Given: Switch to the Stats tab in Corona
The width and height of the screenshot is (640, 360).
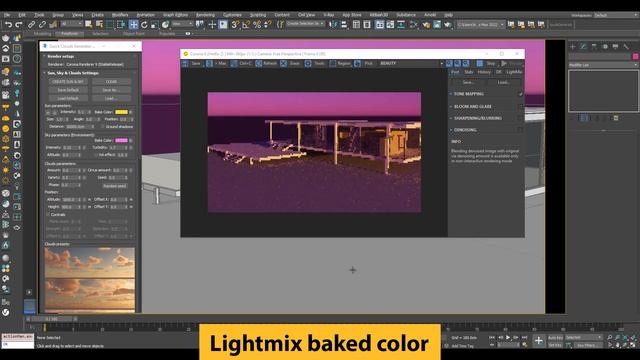Looking at the screenshot, I should 469,72.
